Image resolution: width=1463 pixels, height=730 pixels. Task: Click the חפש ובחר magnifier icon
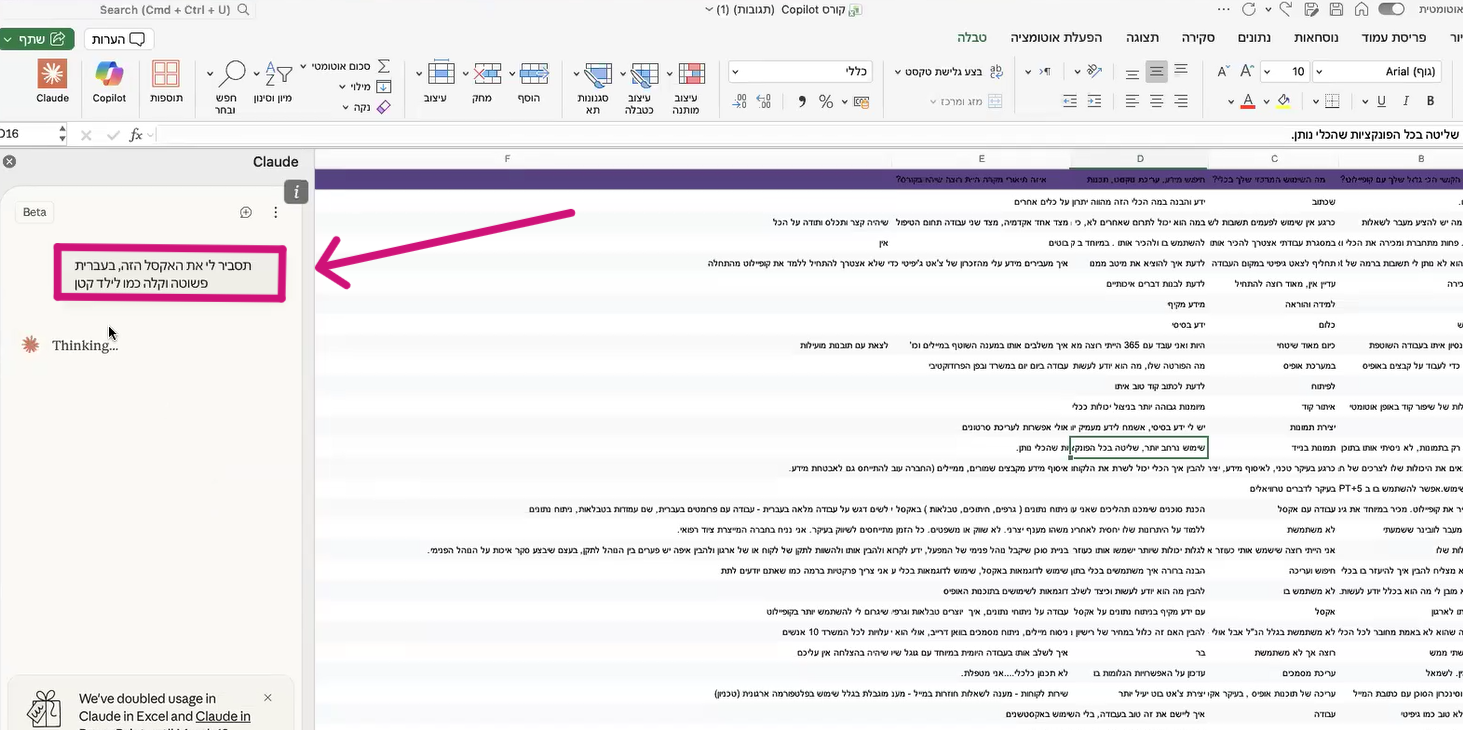point(234,73)
